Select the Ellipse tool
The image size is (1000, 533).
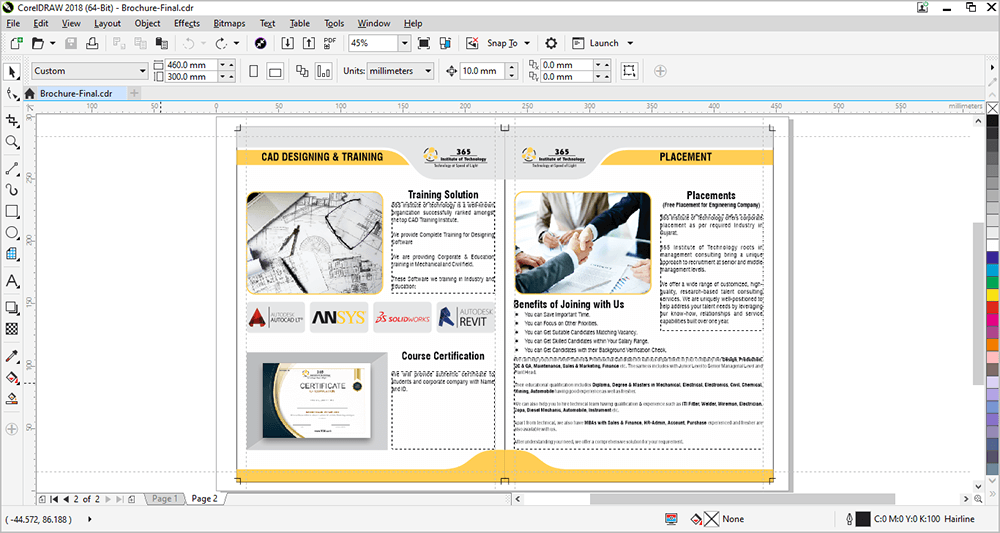click(11, 233)
